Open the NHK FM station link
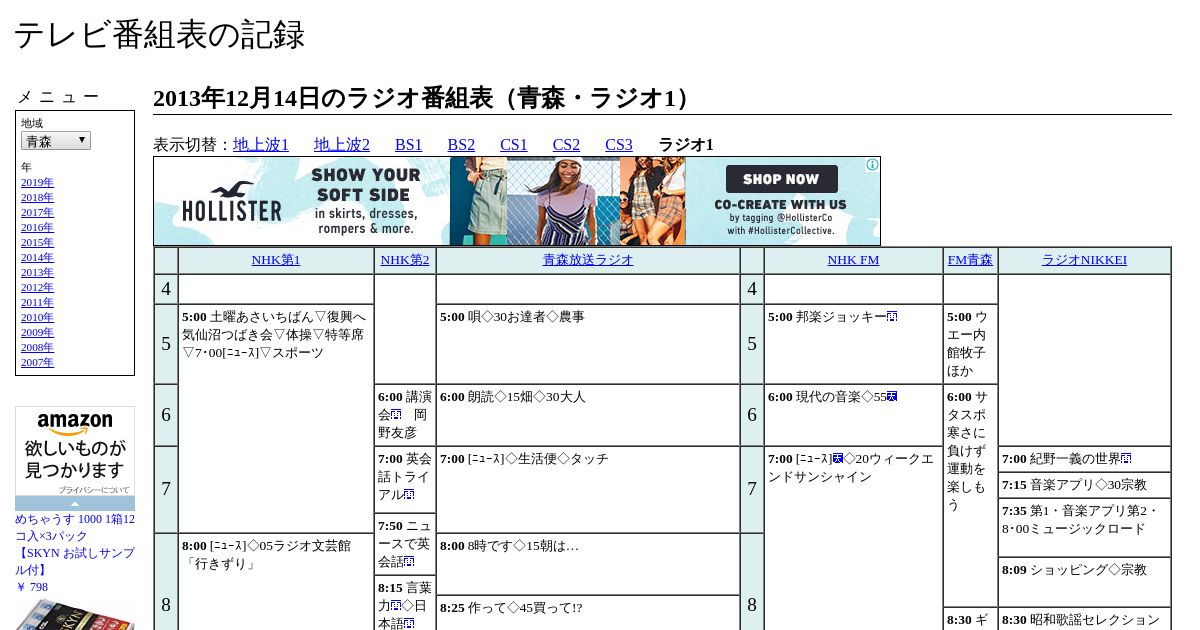The image size is (1200, 630). click(853, 260)
